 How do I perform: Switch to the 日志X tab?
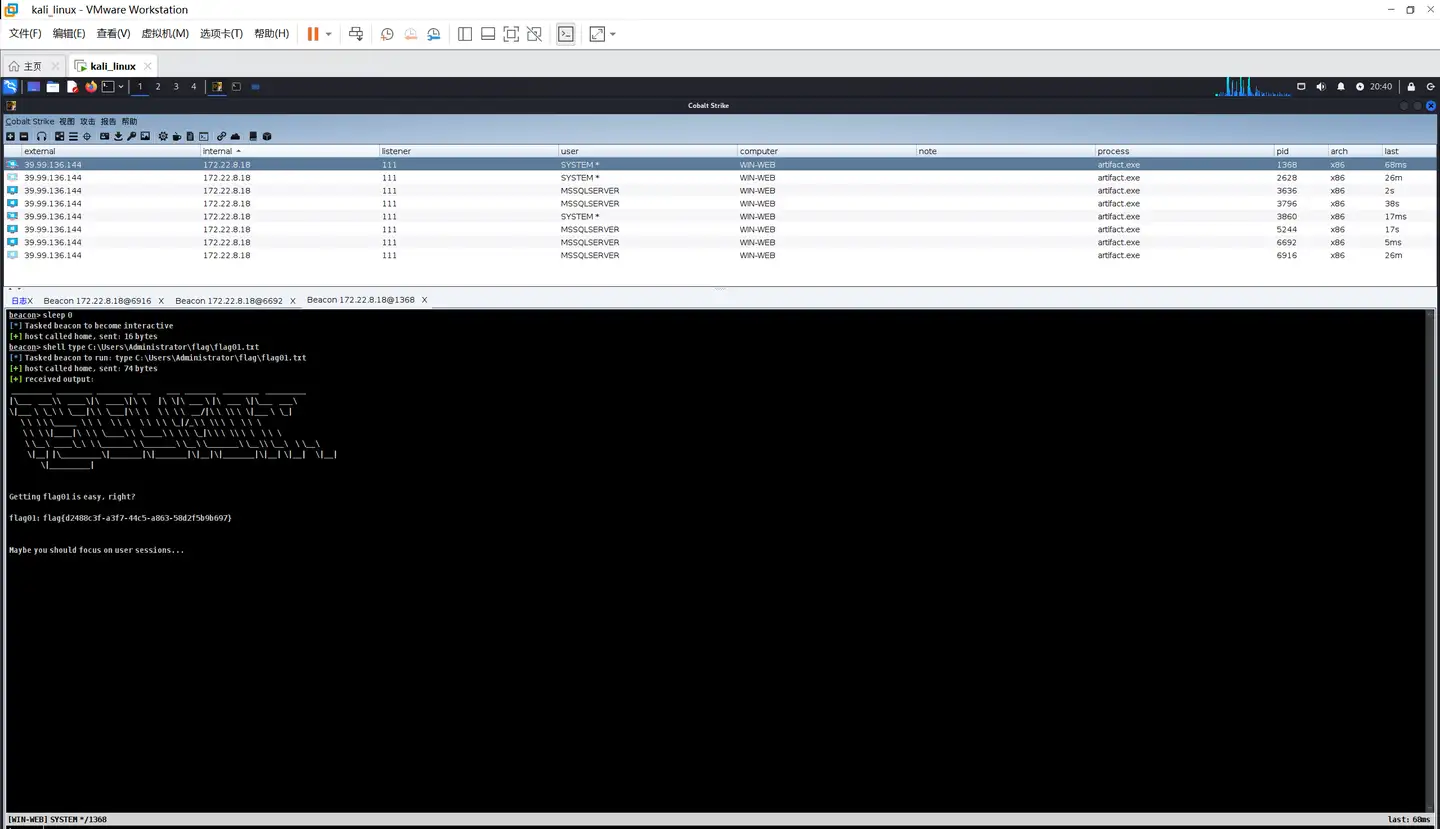click(x=22, y=300)
